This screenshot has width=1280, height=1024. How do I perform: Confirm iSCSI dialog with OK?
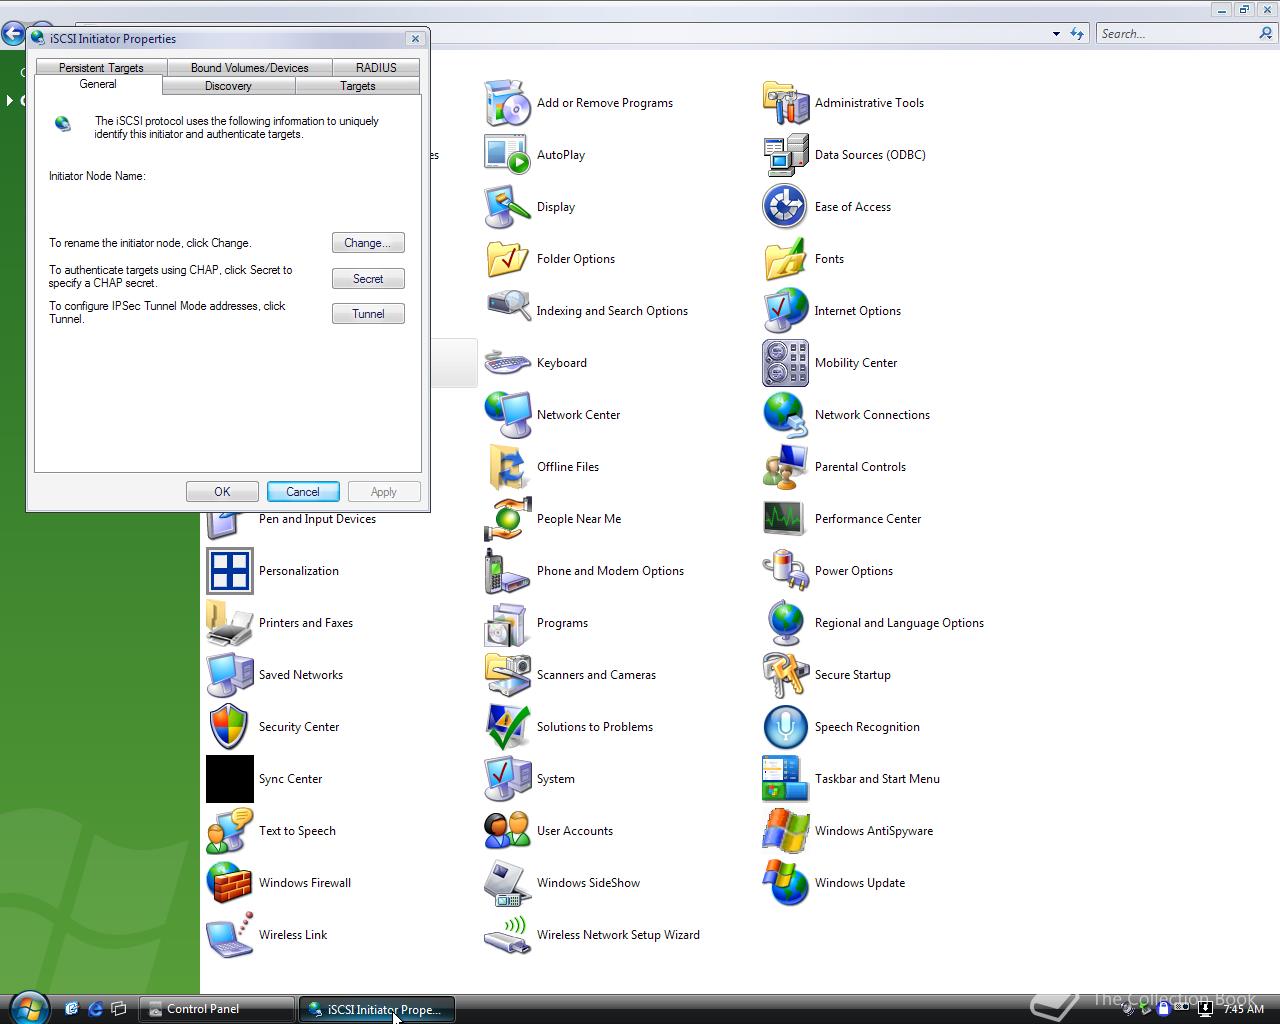(x=222, y=492)
